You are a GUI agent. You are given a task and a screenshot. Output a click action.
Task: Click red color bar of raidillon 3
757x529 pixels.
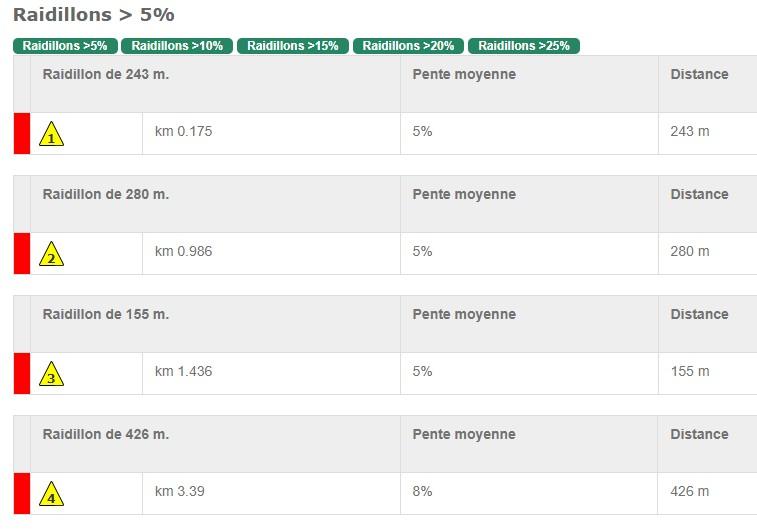point(21,373)
